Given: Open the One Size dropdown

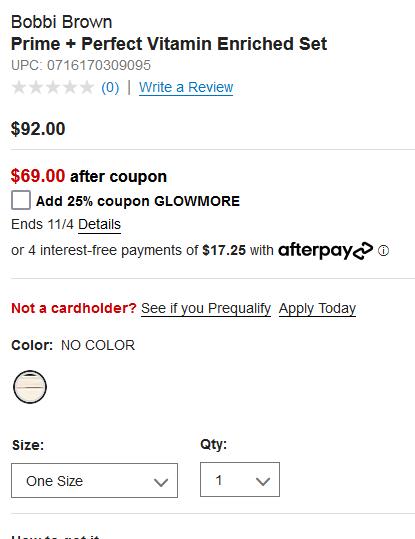Looking at the screenshot, I should click(95, 481).
